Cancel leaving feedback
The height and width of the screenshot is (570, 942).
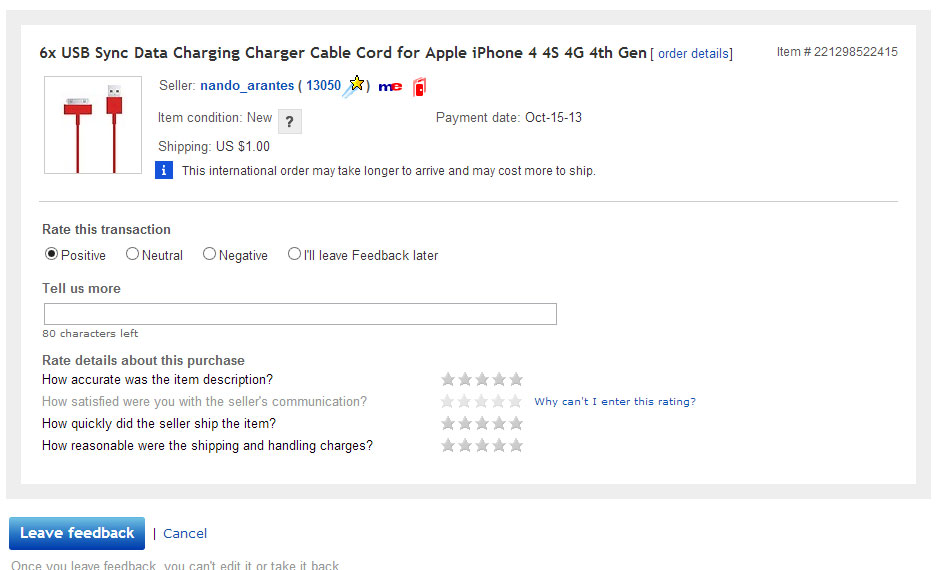(185, 533)
